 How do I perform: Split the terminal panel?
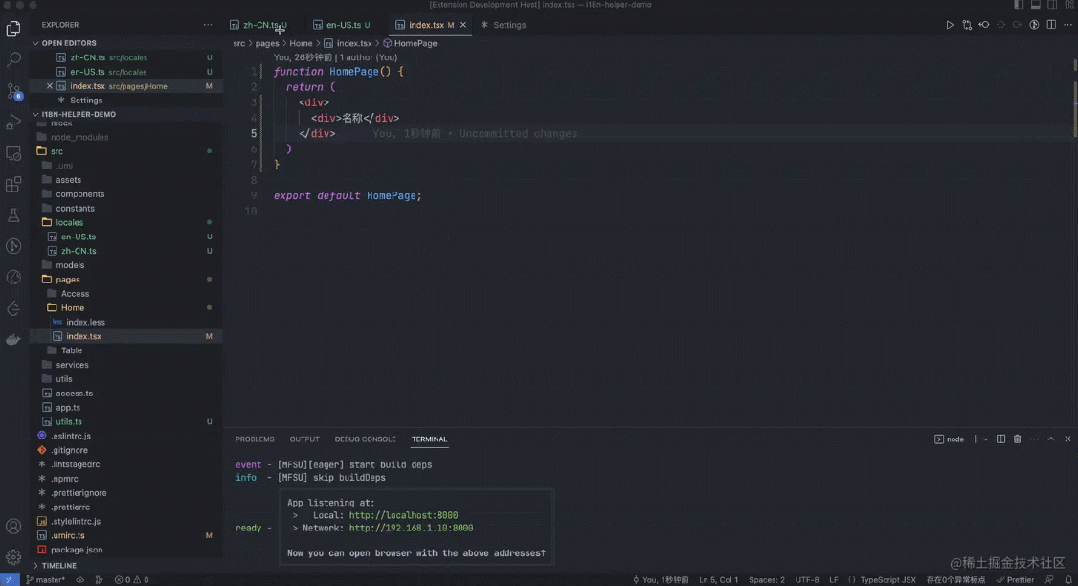(x=1001, y=439)
